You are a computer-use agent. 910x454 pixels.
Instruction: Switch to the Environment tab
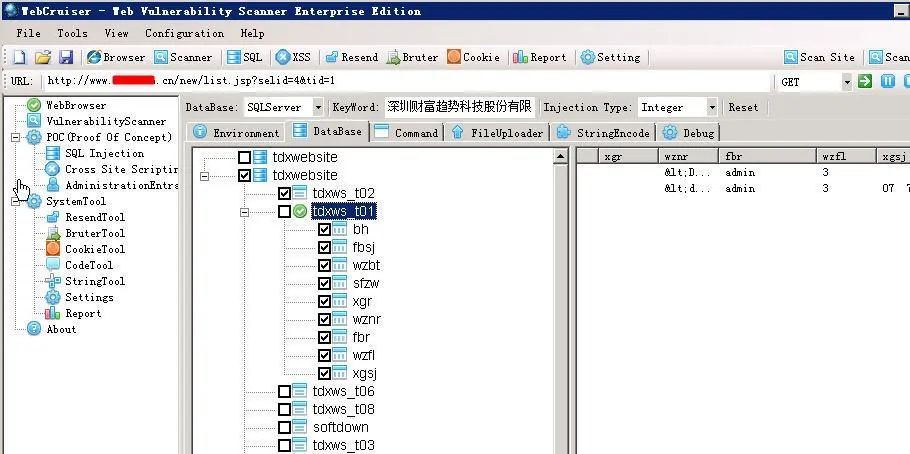[x=236, y=132]
